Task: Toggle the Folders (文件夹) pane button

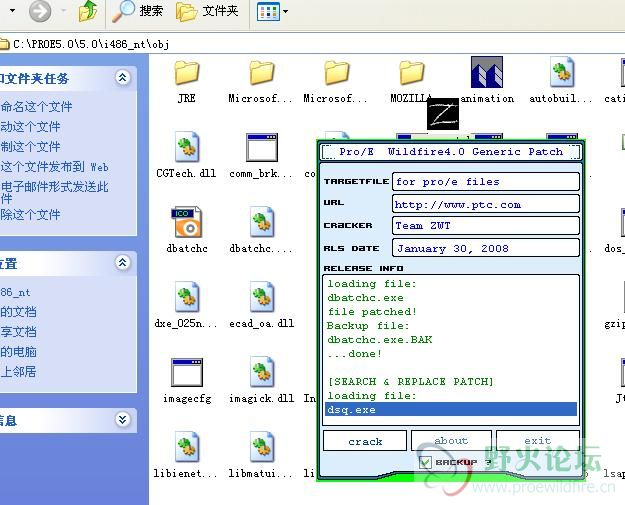Action: (207, 11)
